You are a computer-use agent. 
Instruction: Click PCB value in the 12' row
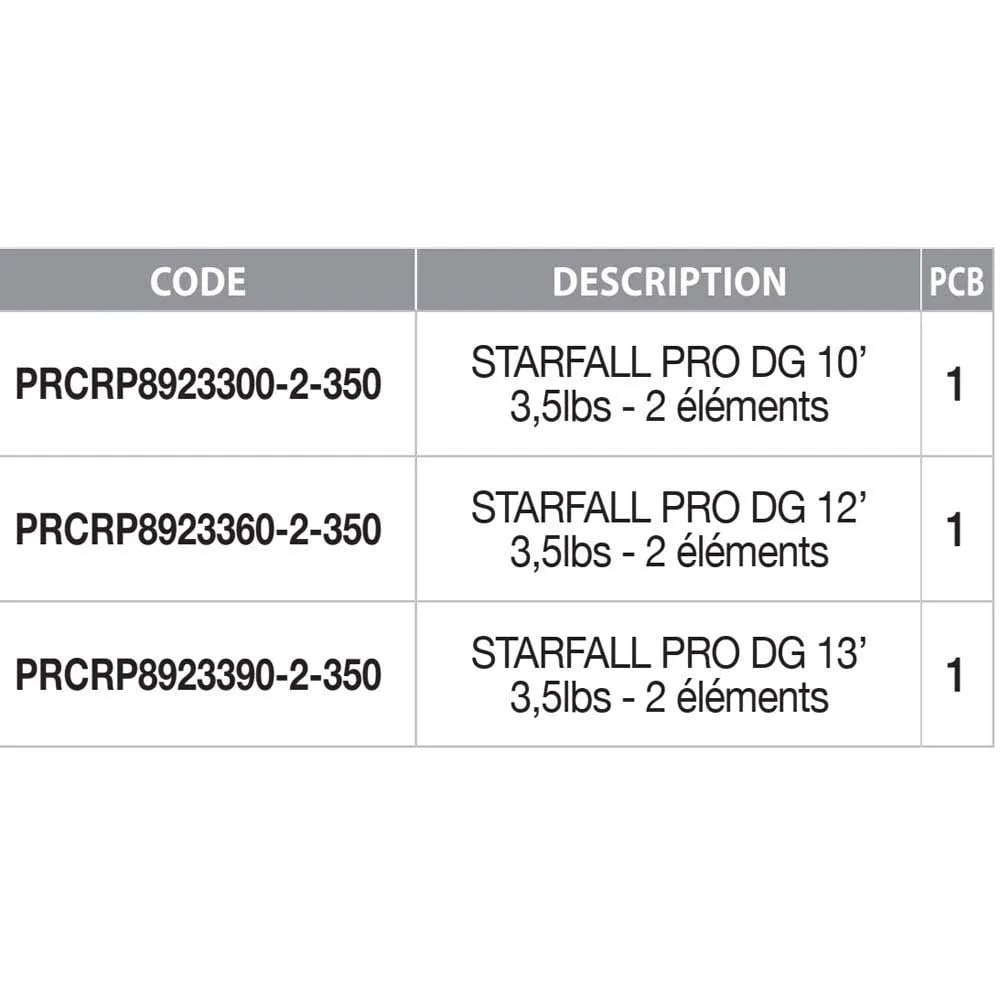pyautogui.click(x=955, y=530)
